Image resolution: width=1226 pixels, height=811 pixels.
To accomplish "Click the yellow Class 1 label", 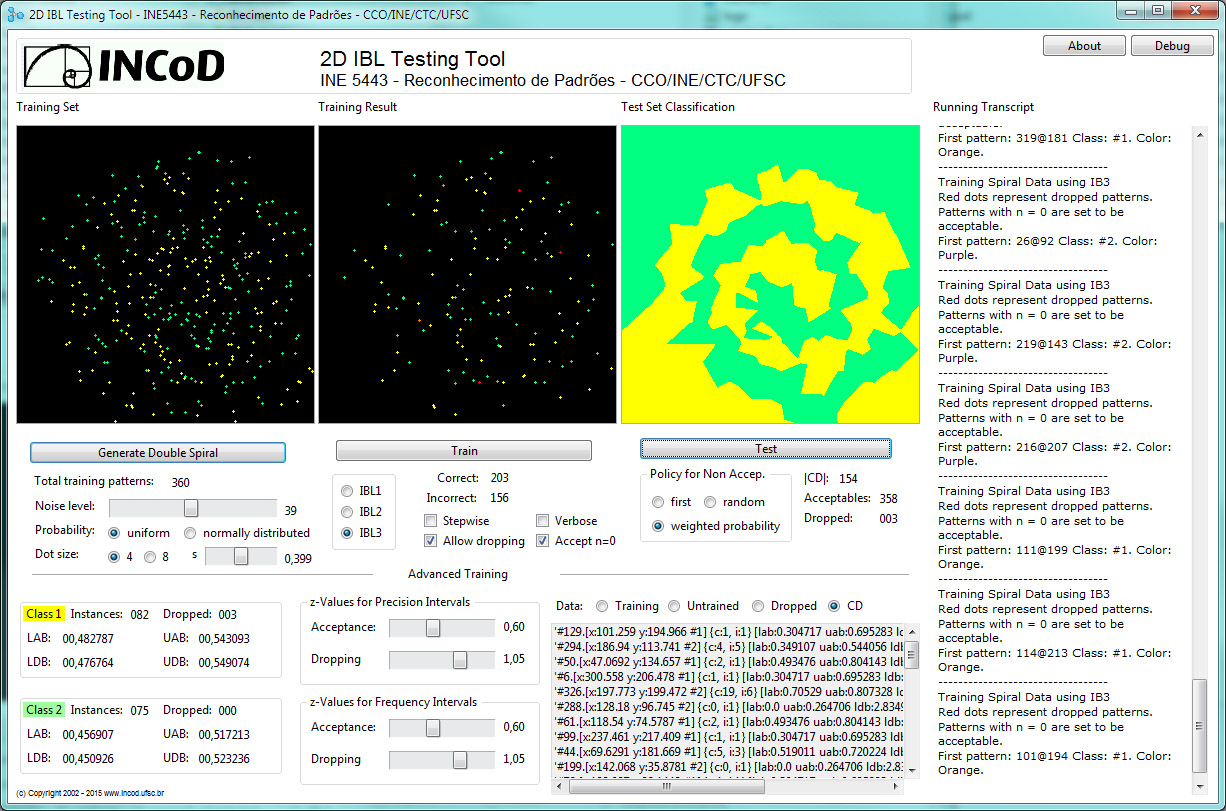I will [x=44, y=614].
